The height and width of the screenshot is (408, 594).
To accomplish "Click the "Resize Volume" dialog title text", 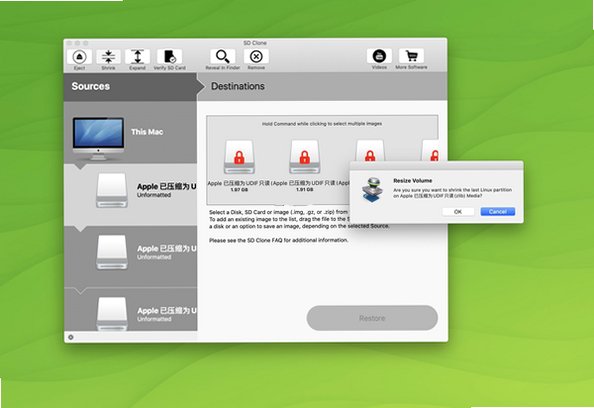I will 413,181.
